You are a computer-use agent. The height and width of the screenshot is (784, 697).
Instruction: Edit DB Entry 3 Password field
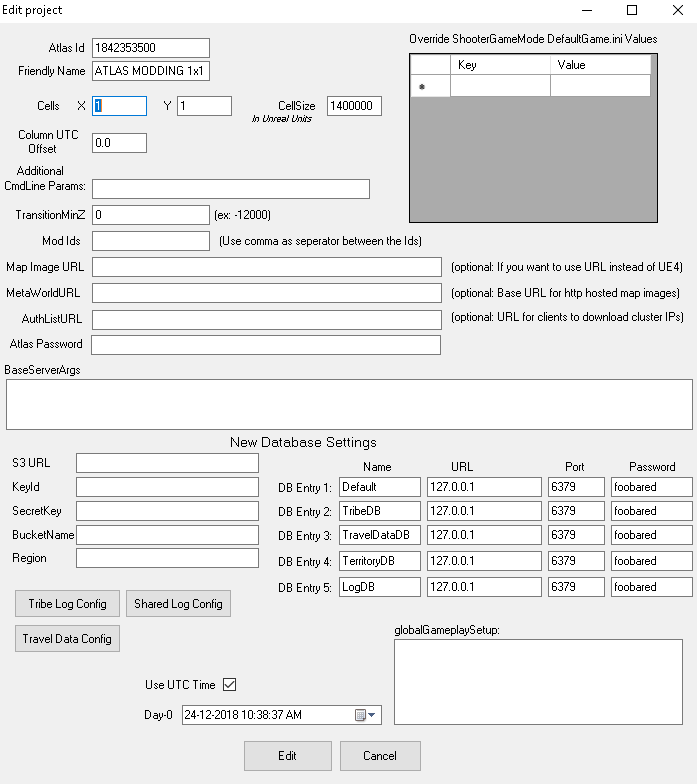click(652, 535)
